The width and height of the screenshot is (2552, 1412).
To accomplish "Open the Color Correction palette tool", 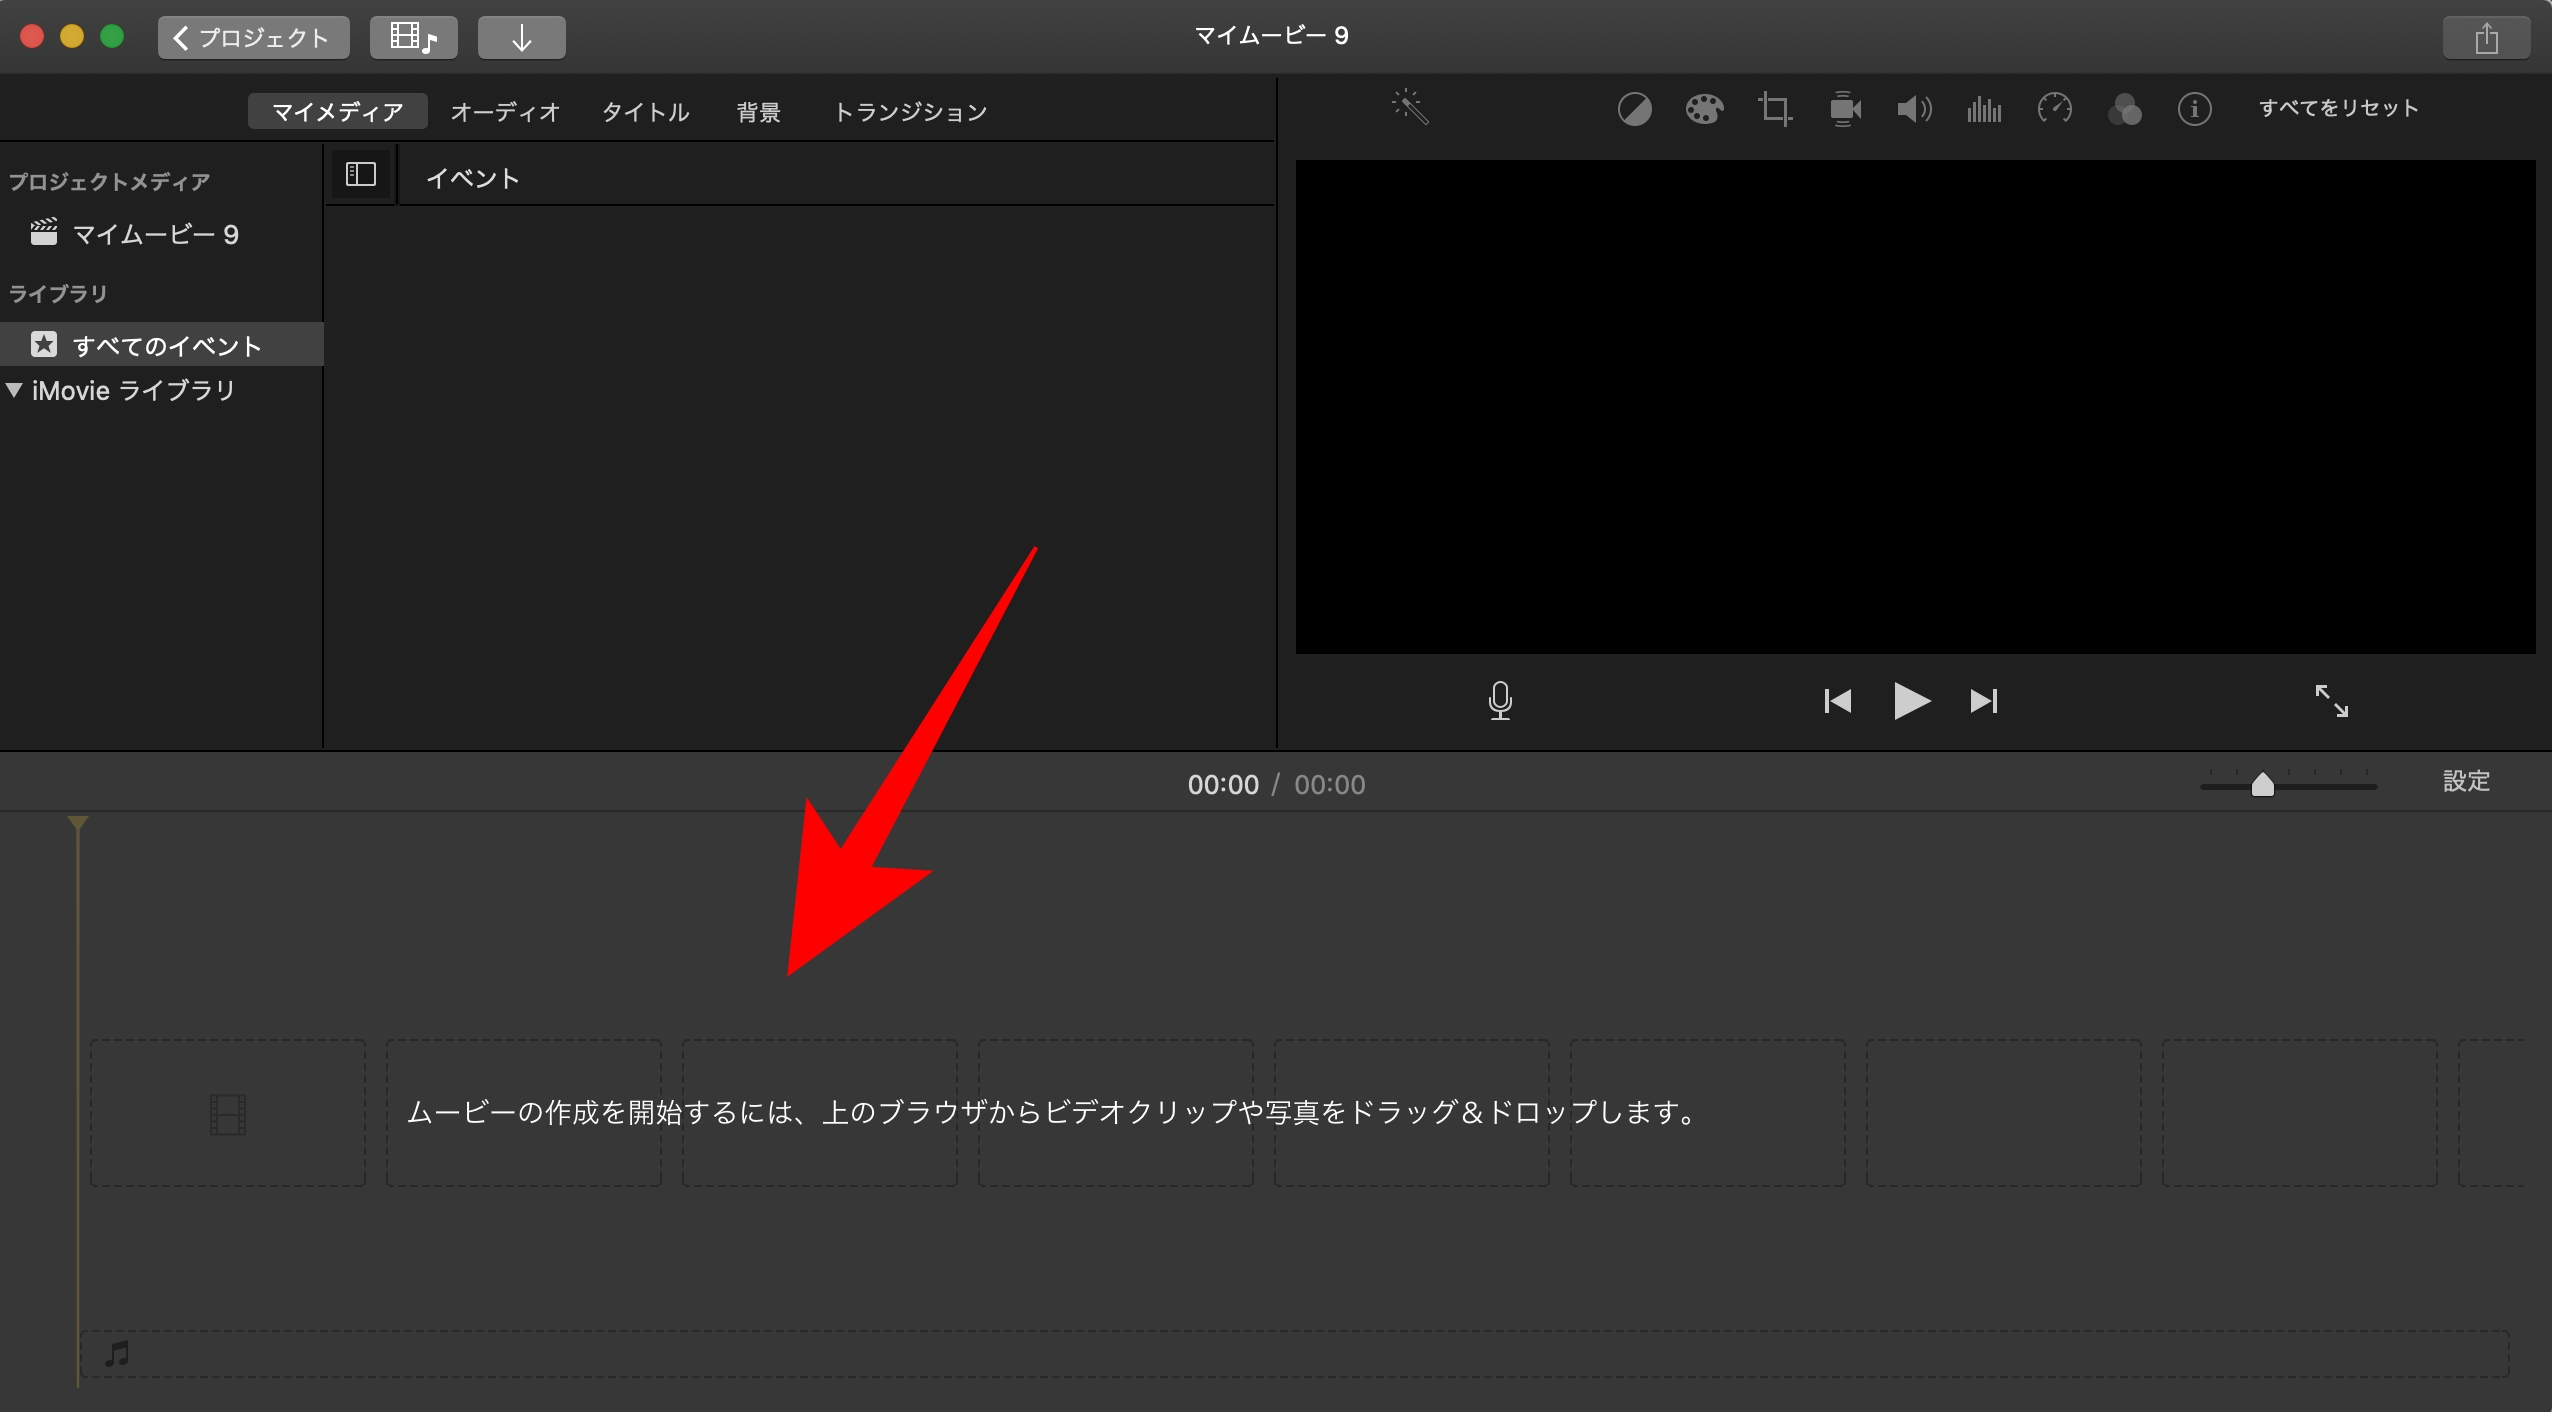I will [1703, 108].
